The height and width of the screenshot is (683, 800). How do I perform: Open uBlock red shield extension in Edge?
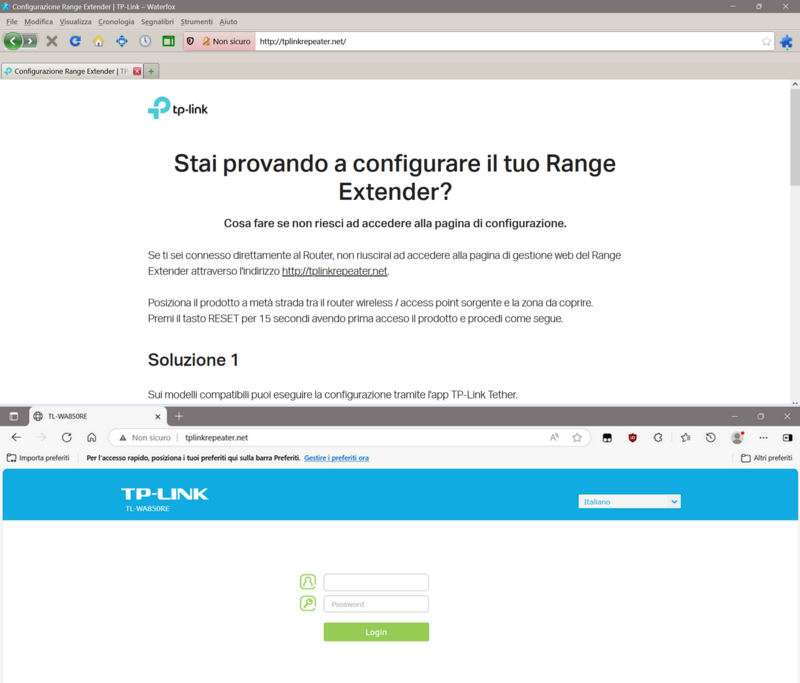(x=633, y=438)
